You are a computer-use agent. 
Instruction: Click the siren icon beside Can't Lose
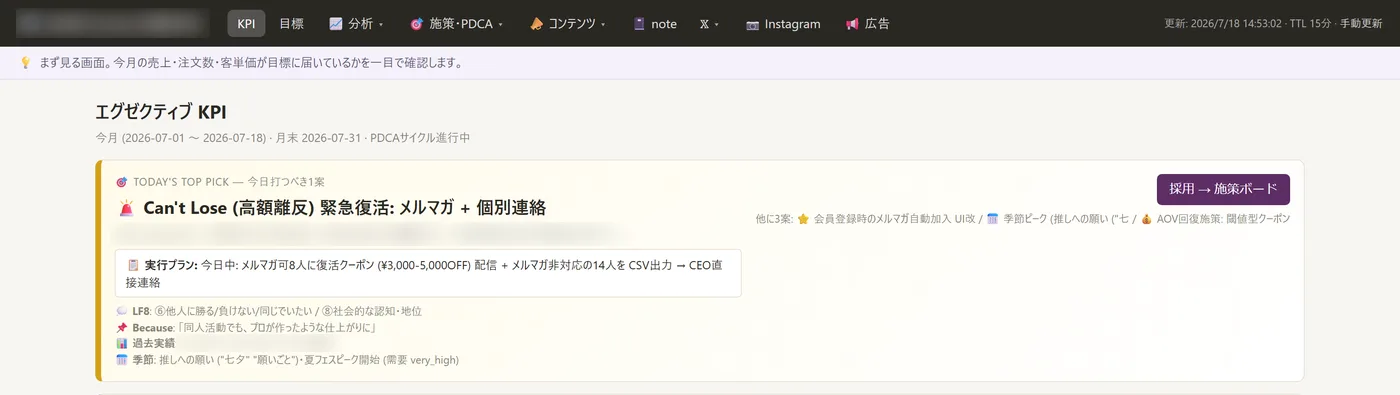(127, 208)
